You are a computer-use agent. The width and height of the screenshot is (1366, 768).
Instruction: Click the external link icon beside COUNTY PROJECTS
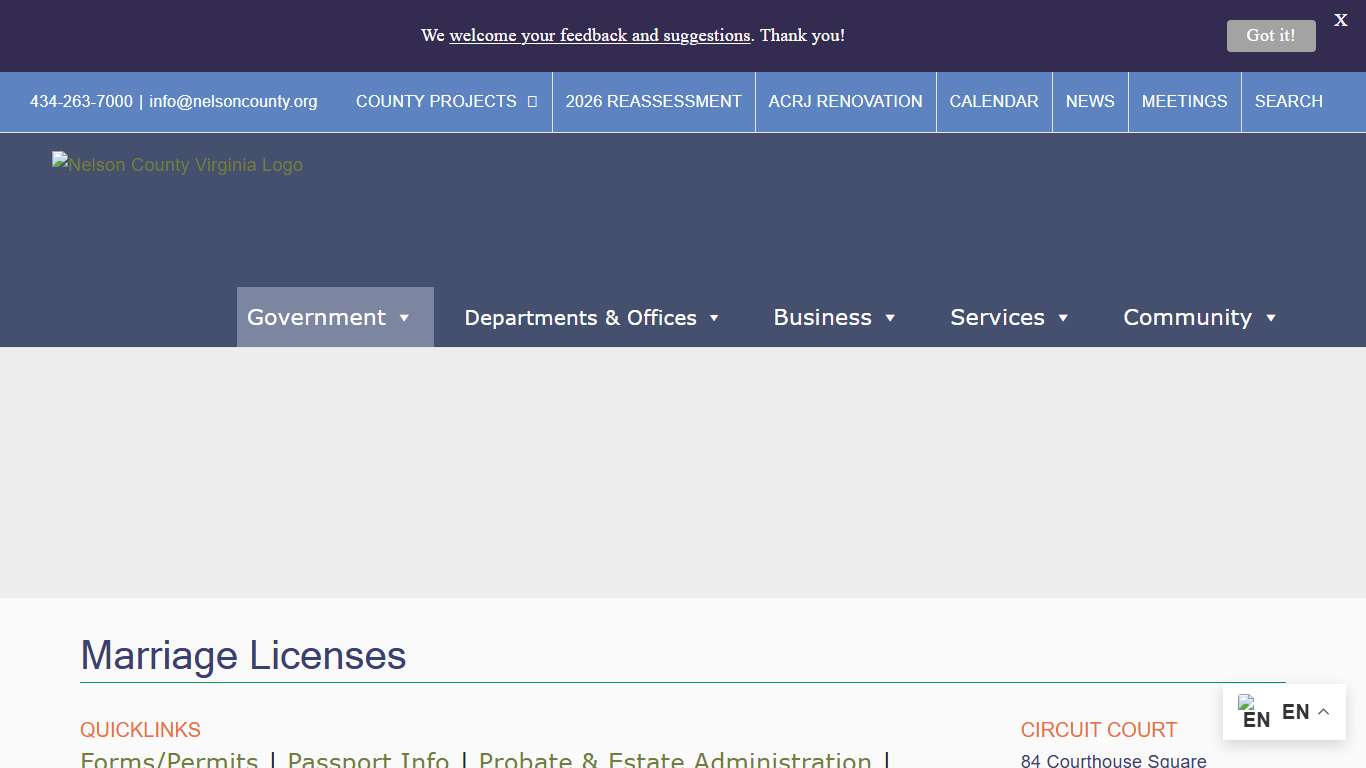click(x=531, y=101)
